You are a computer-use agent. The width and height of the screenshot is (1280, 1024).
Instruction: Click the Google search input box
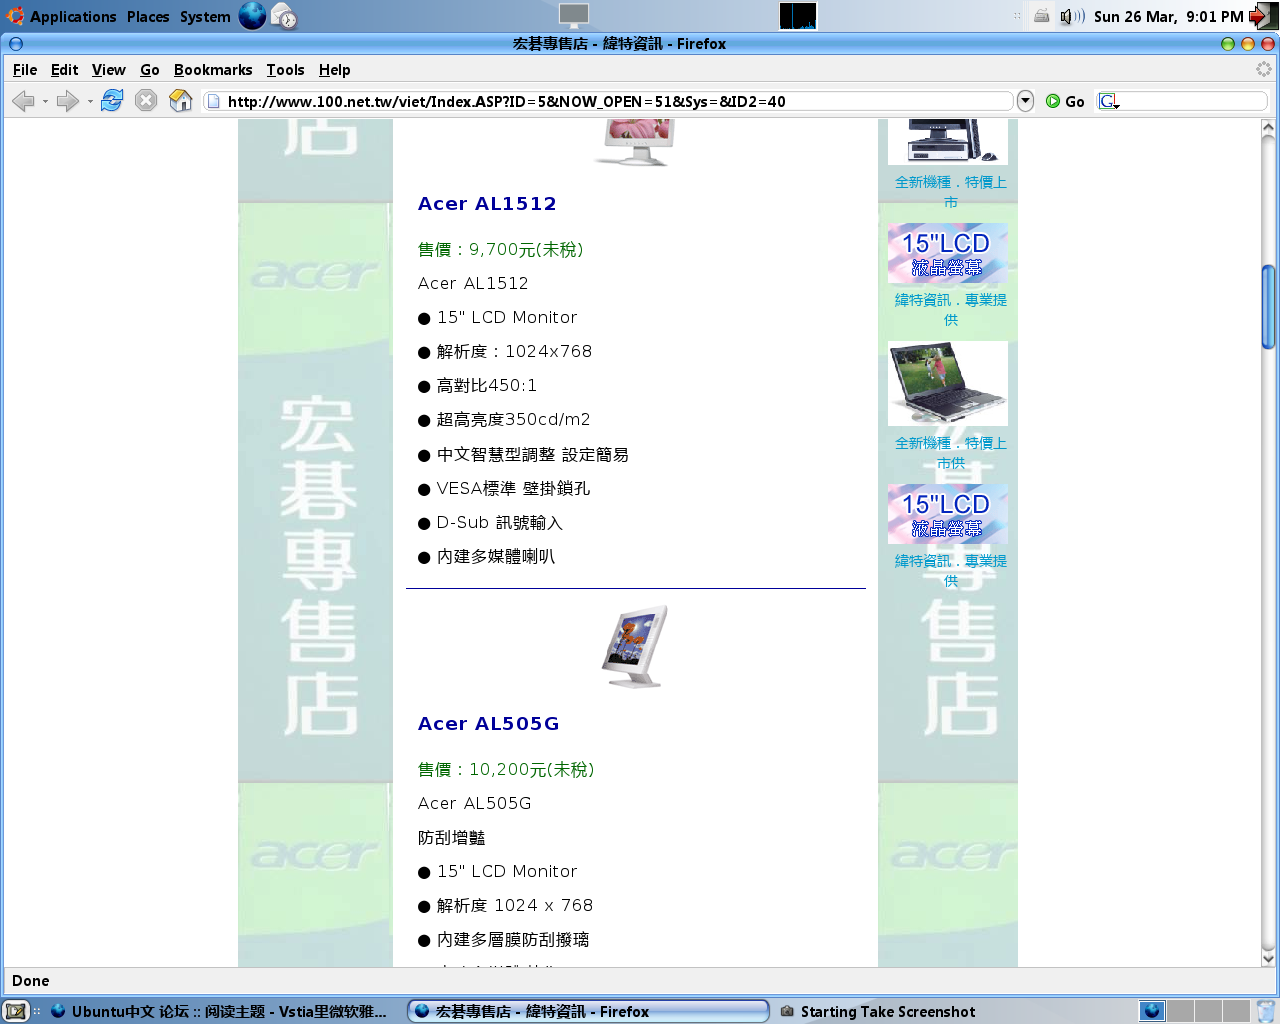1194,101
